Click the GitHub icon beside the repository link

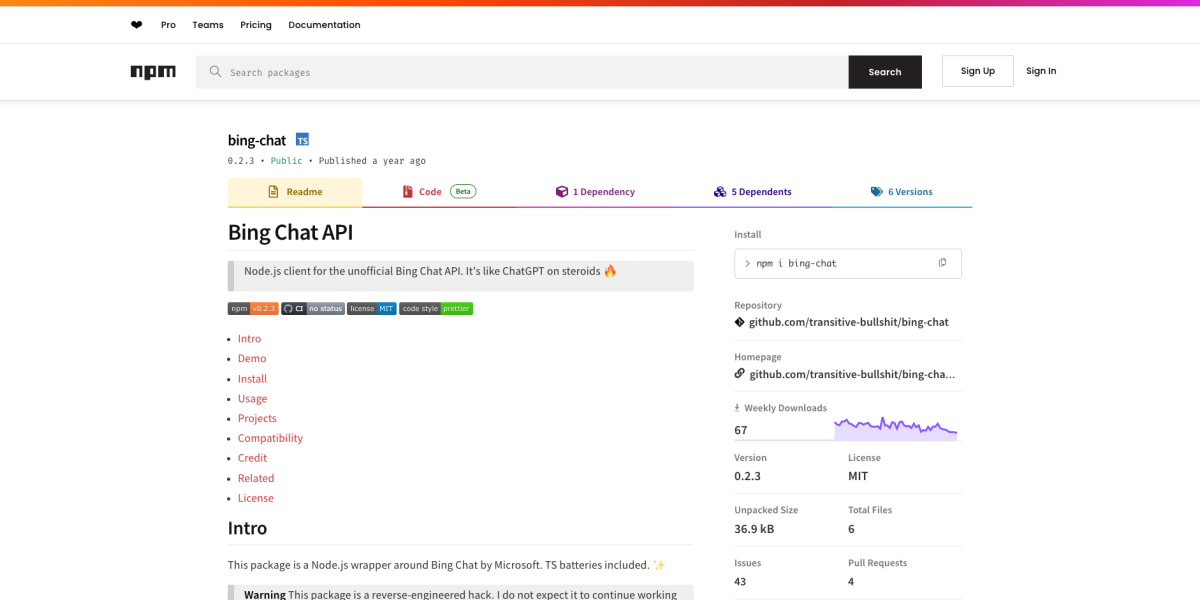pyautogui.click(x=739, y=322)
